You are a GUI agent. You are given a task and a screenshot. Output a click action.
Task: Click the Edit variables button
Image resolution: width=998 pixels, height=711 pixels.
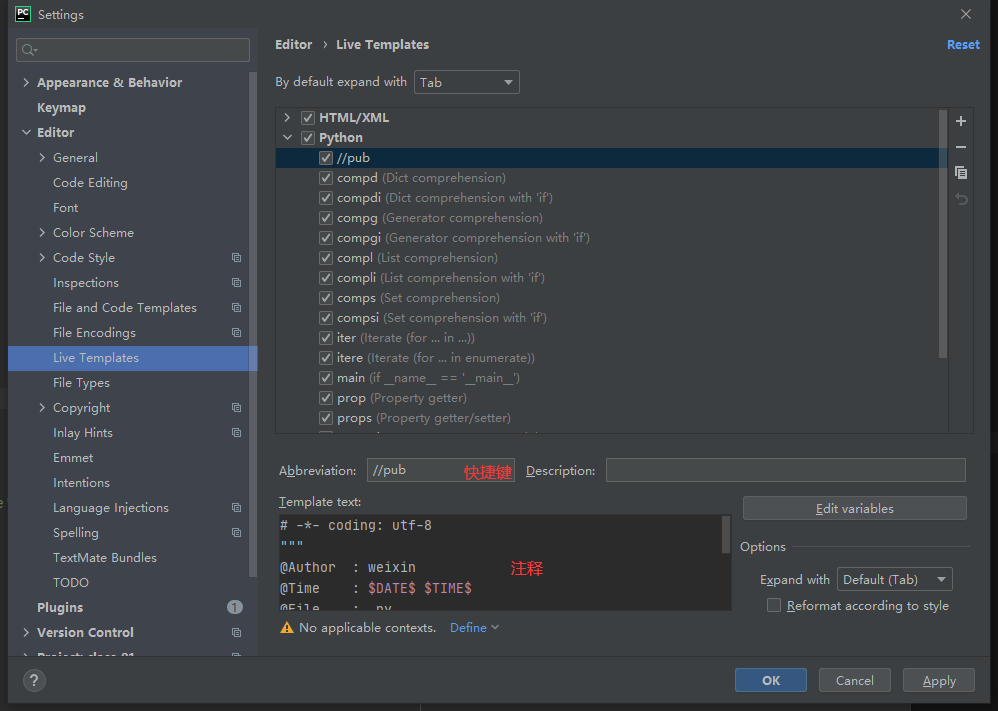point(854,508)
